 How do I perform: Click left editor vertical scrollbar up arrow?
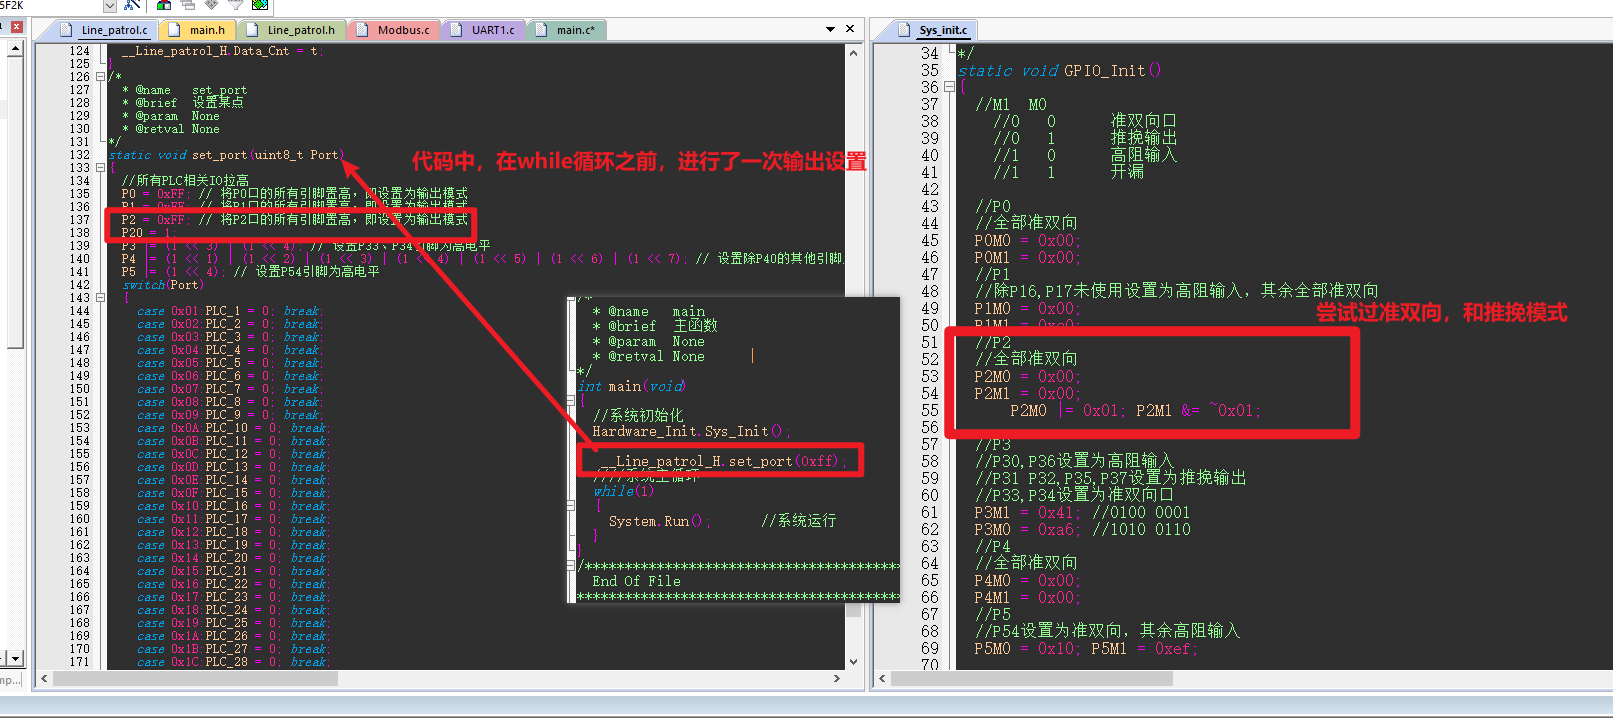click(853, 52)
